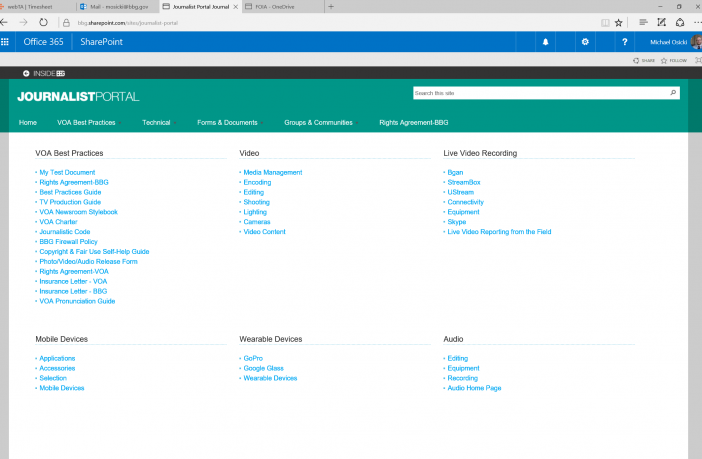Expand the Technical menu
Screen dimensions: 702x459
tap(159, 122)
